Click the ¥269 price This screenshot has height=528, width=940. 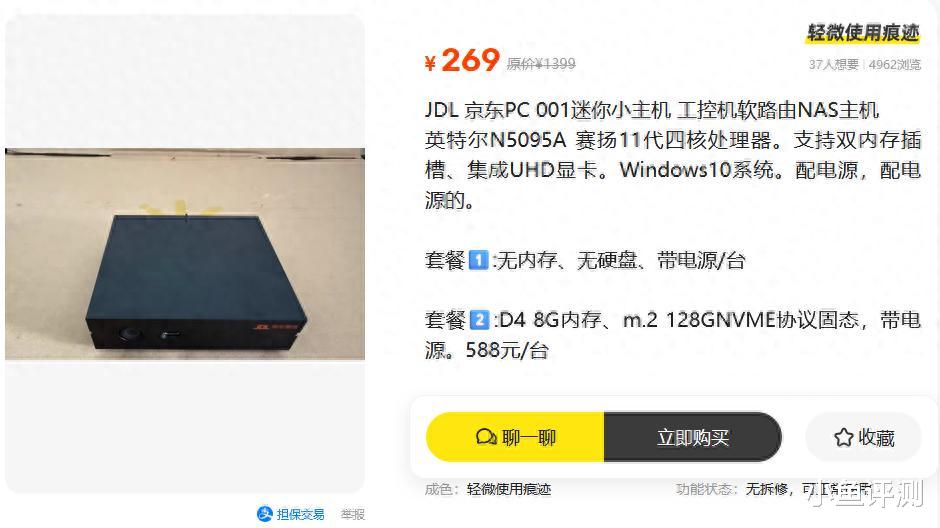tap(462, 61)
